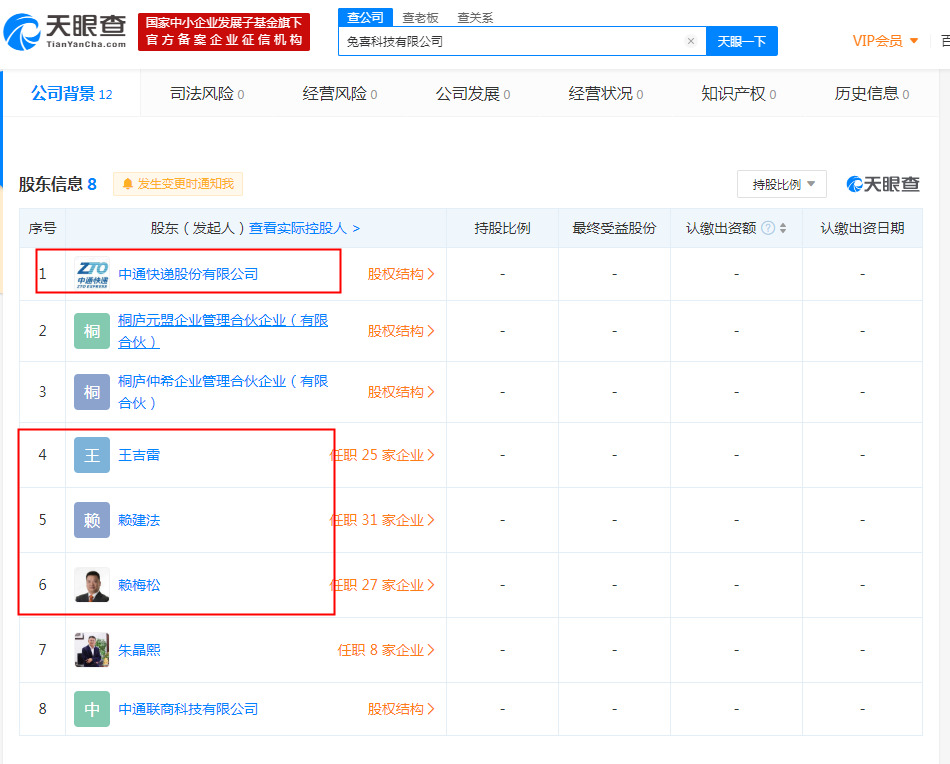Open the 中通联商科技有限公司 link

coord(188,709)
